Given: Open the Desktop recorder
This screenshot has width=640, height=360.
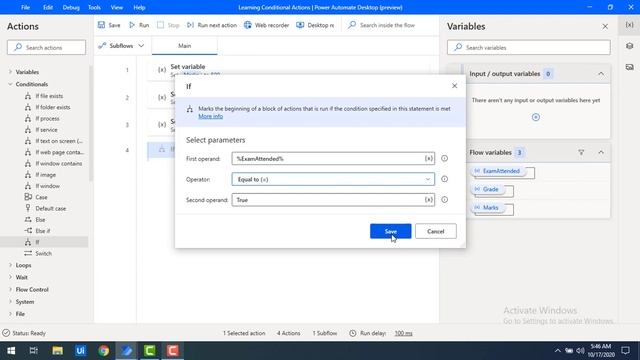Looking at the screenshot, I should click(x=315, y=25).
